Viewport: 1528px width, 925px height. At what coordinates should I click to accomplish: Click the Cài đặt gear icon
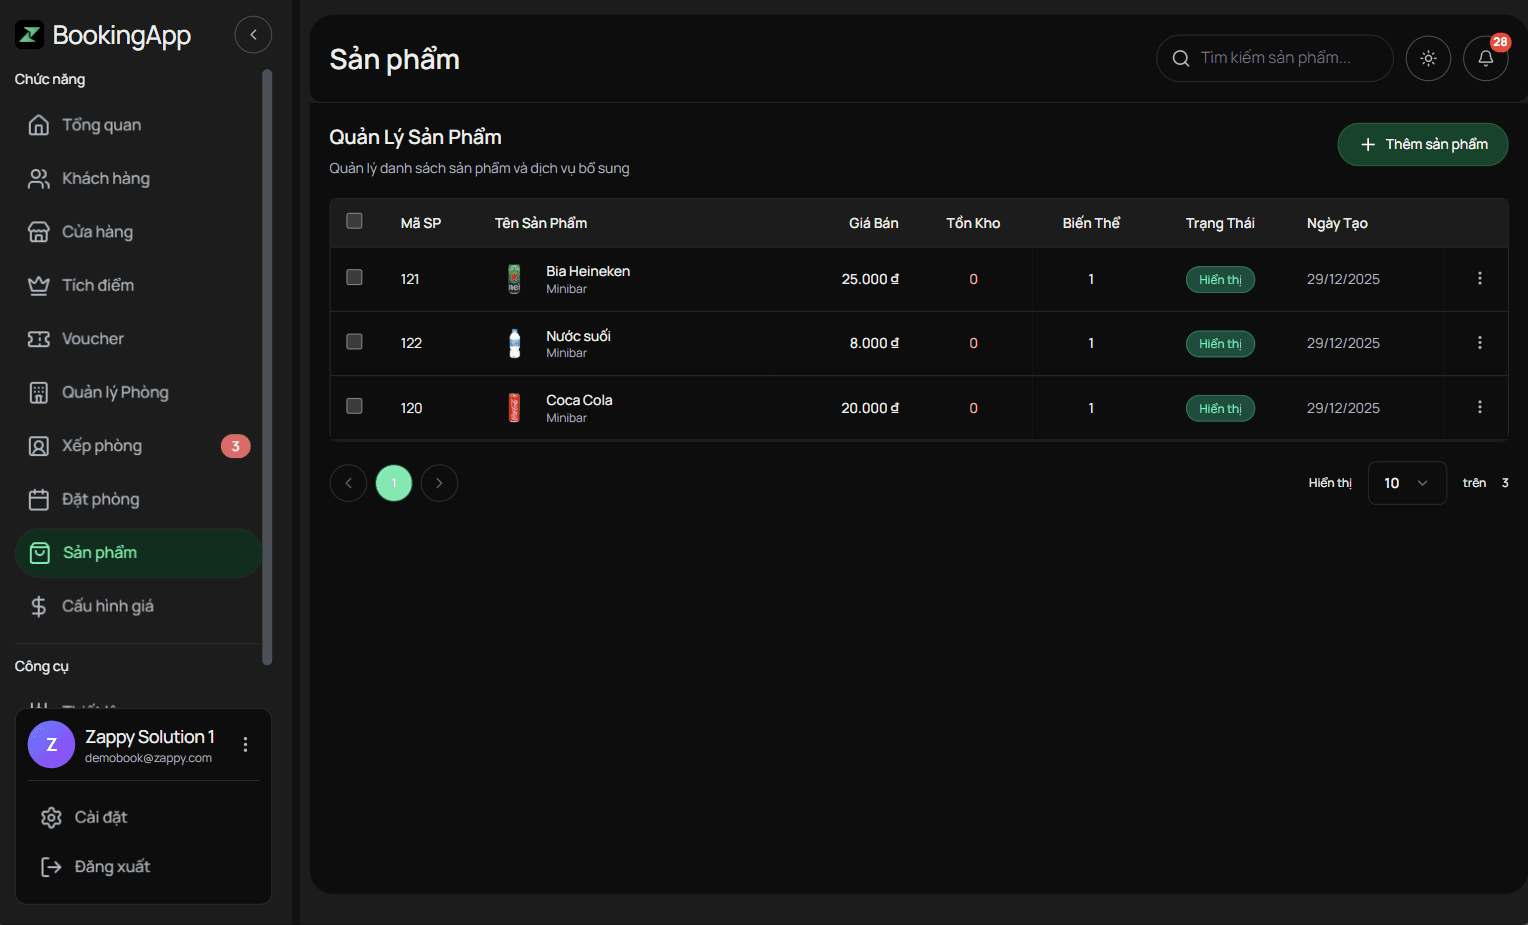[51, 818]
